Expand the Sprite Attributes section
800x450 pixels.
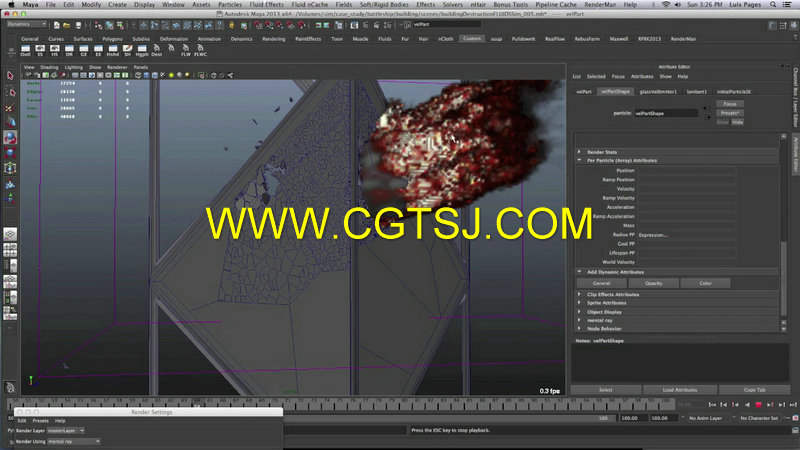[579, 303]
